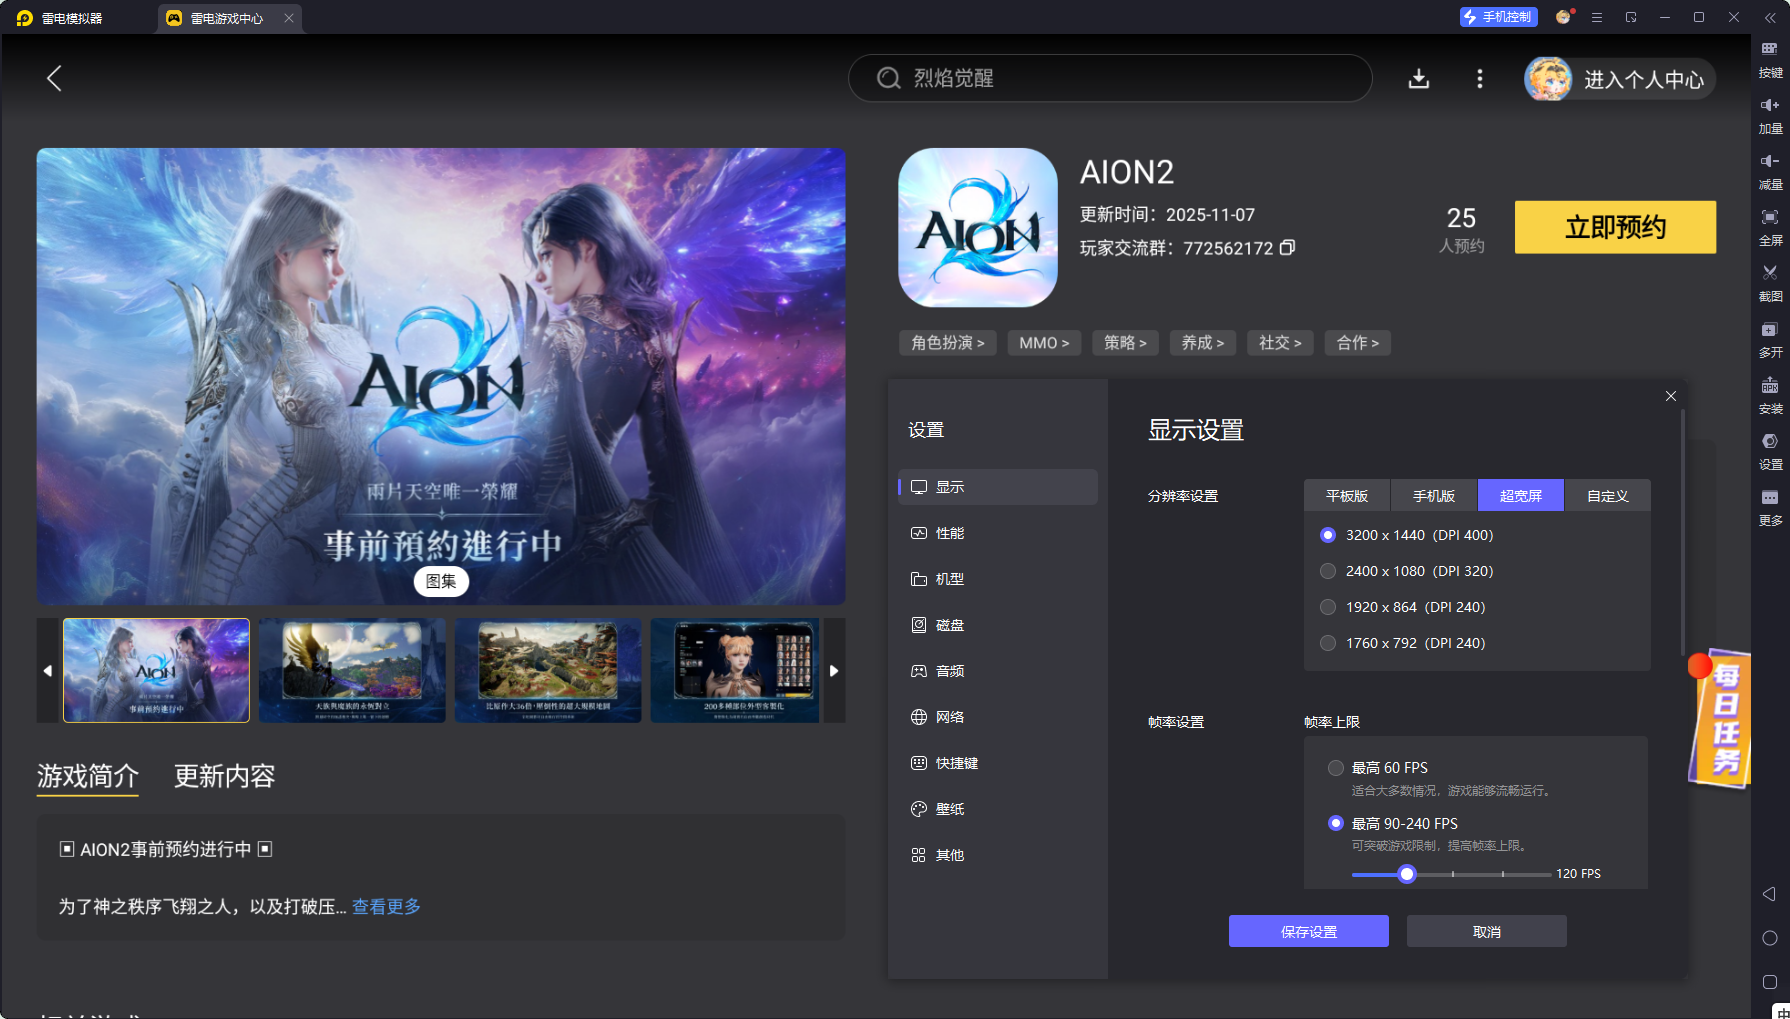Click the second game screenshot thumbnail
Screen dimensions: 1790x1019
[x=352, y=670]
